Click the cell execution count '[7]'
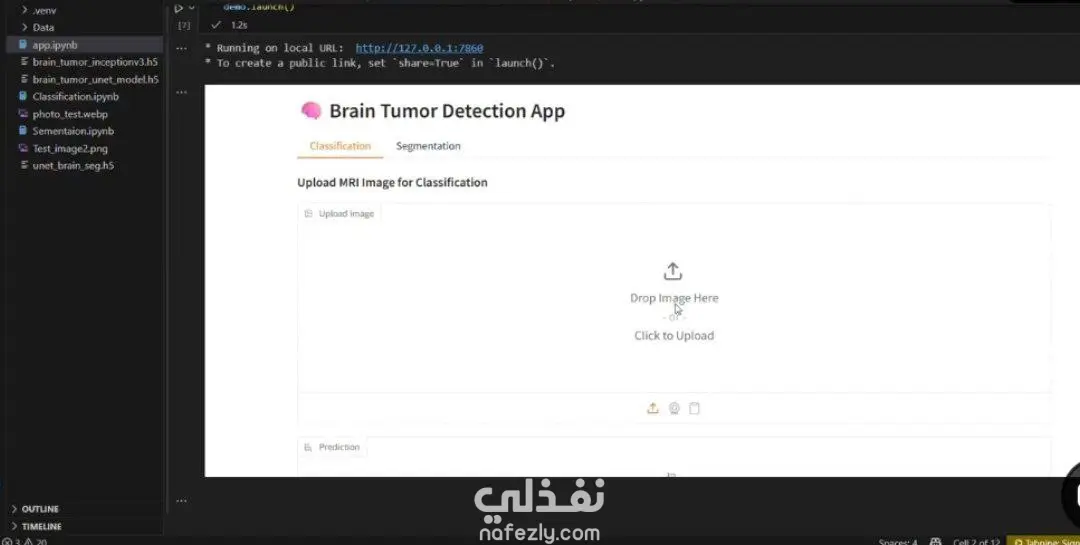Image resolution: width=1080 pixels, height=545 pixels. (x=184, y=25)
